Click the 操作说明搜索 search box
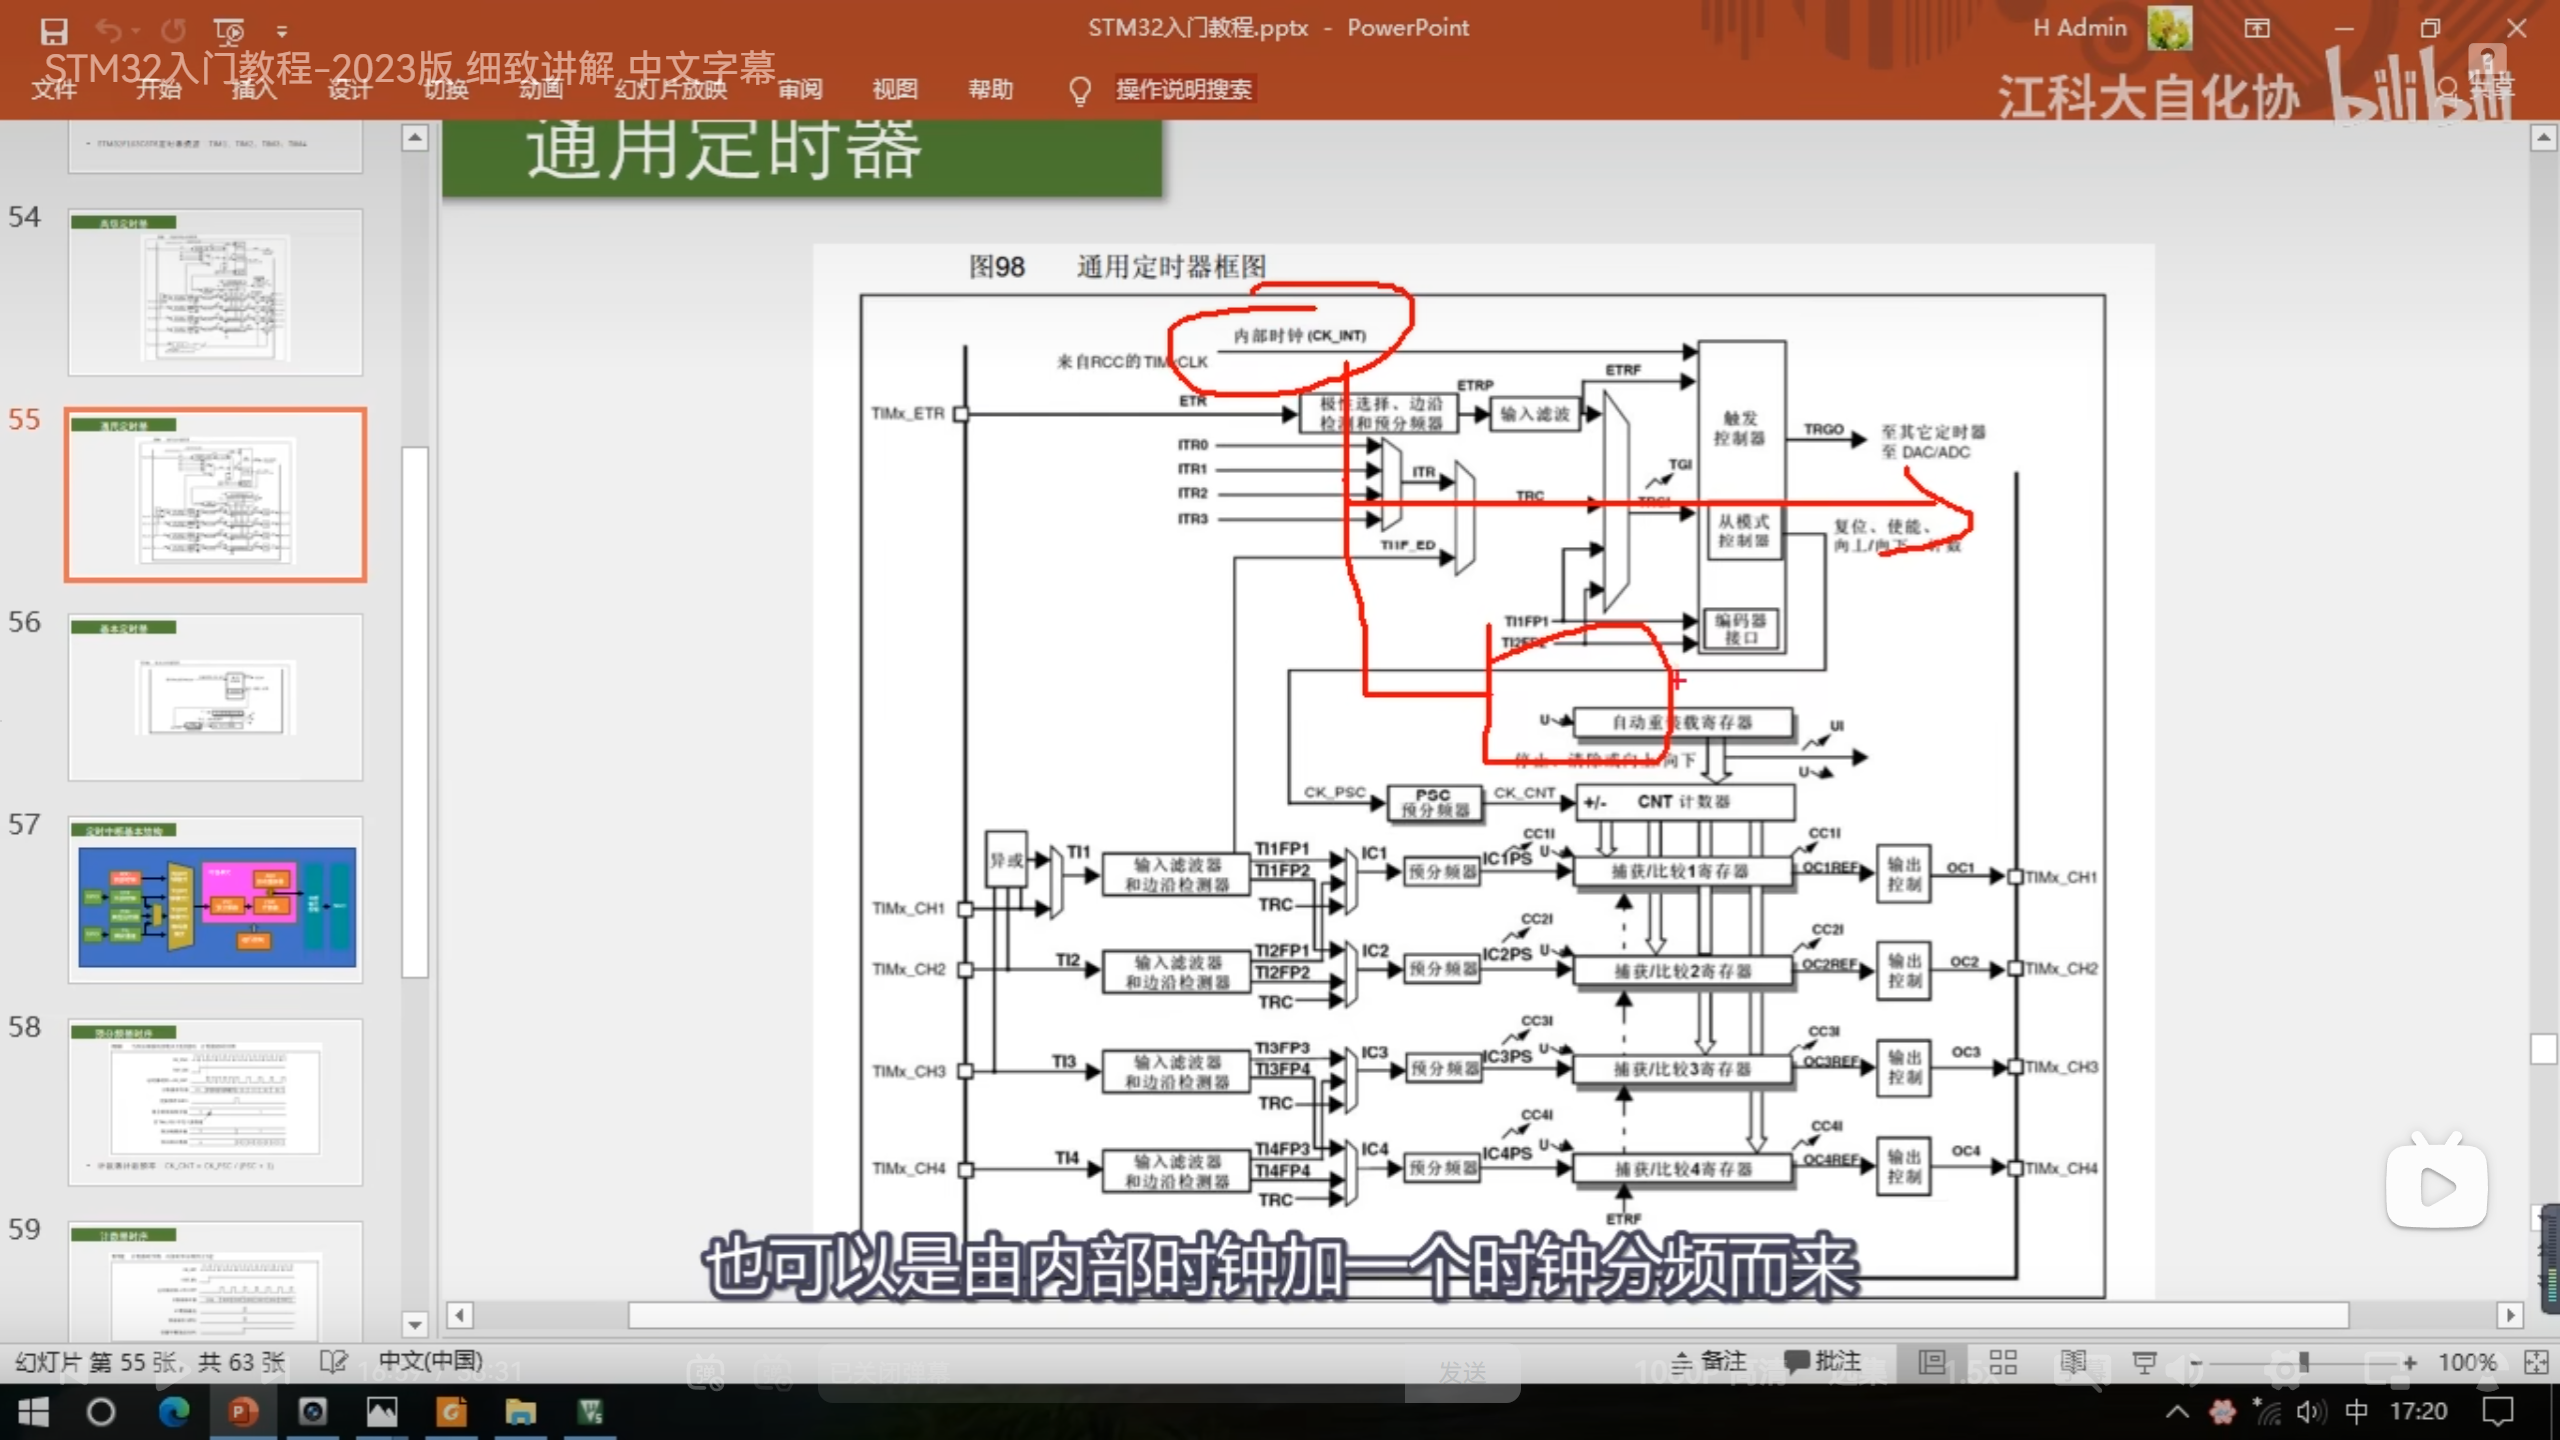The image size is (2560, 1440). tap(1184, 89)
